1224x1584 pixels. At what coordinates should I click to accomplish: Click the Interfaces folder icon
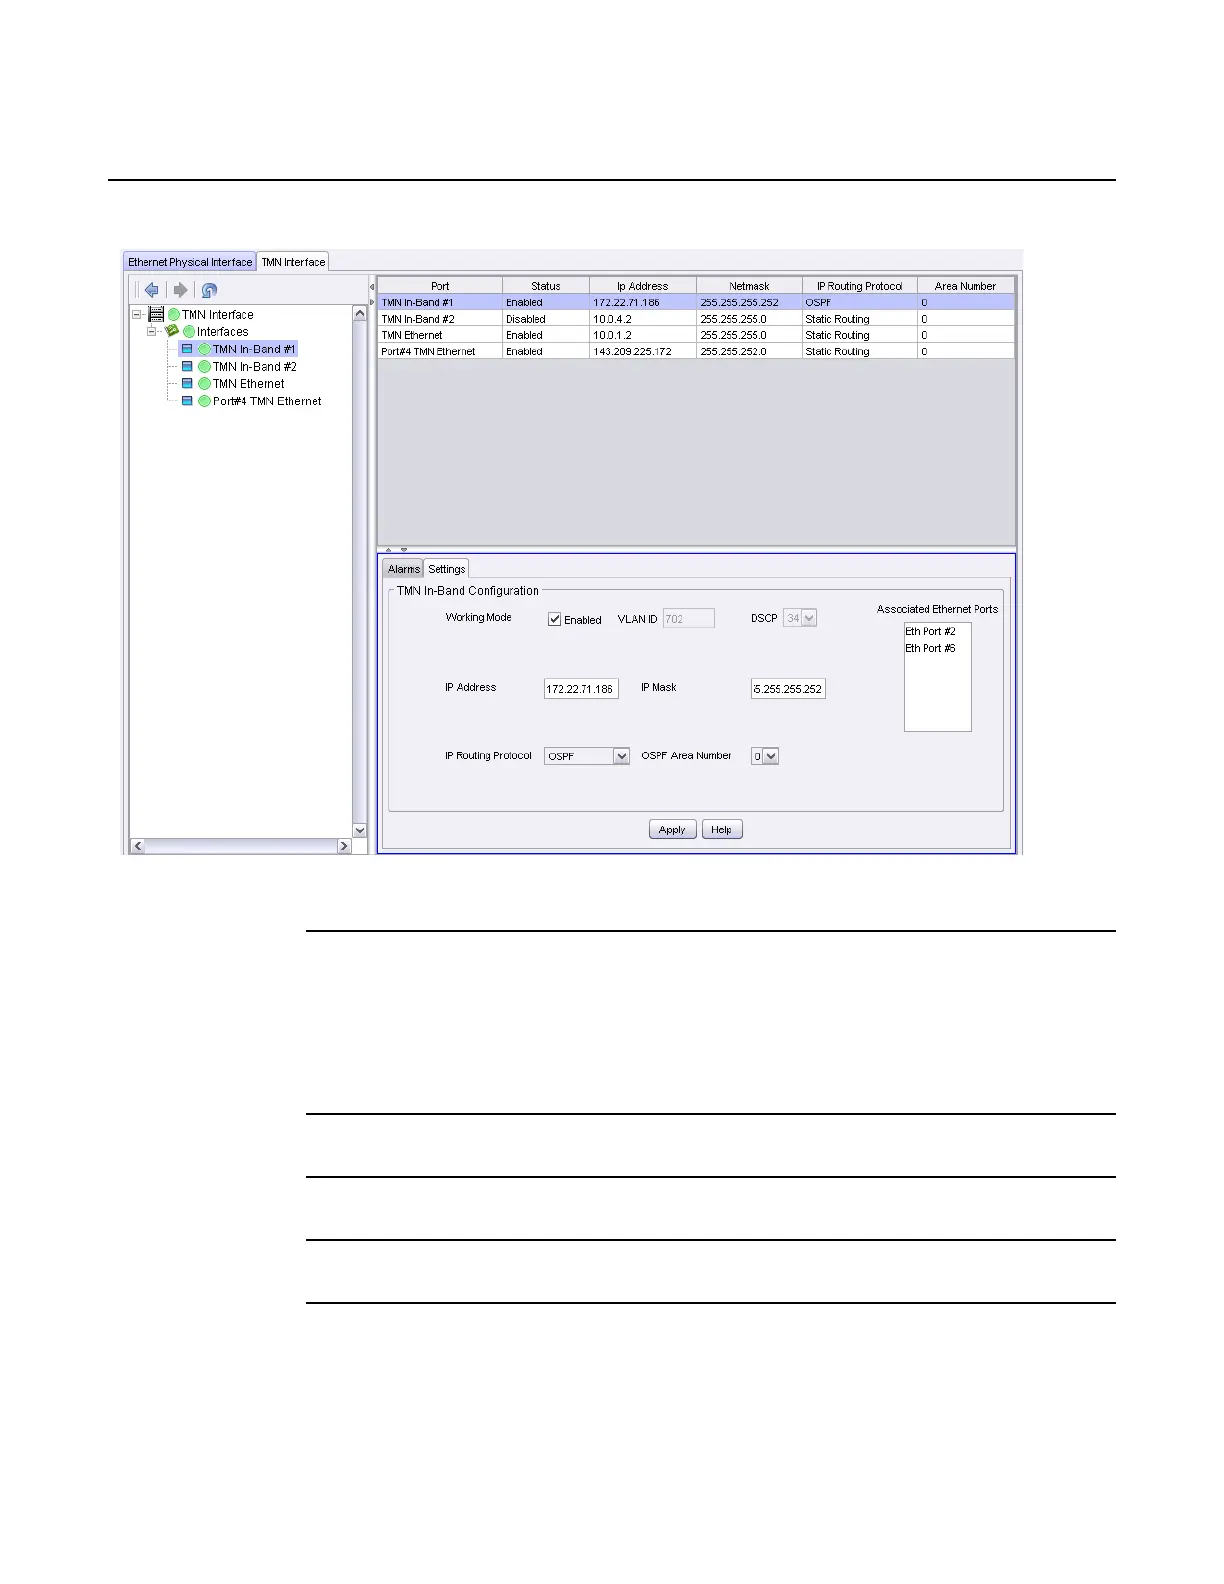coord(172,331)
